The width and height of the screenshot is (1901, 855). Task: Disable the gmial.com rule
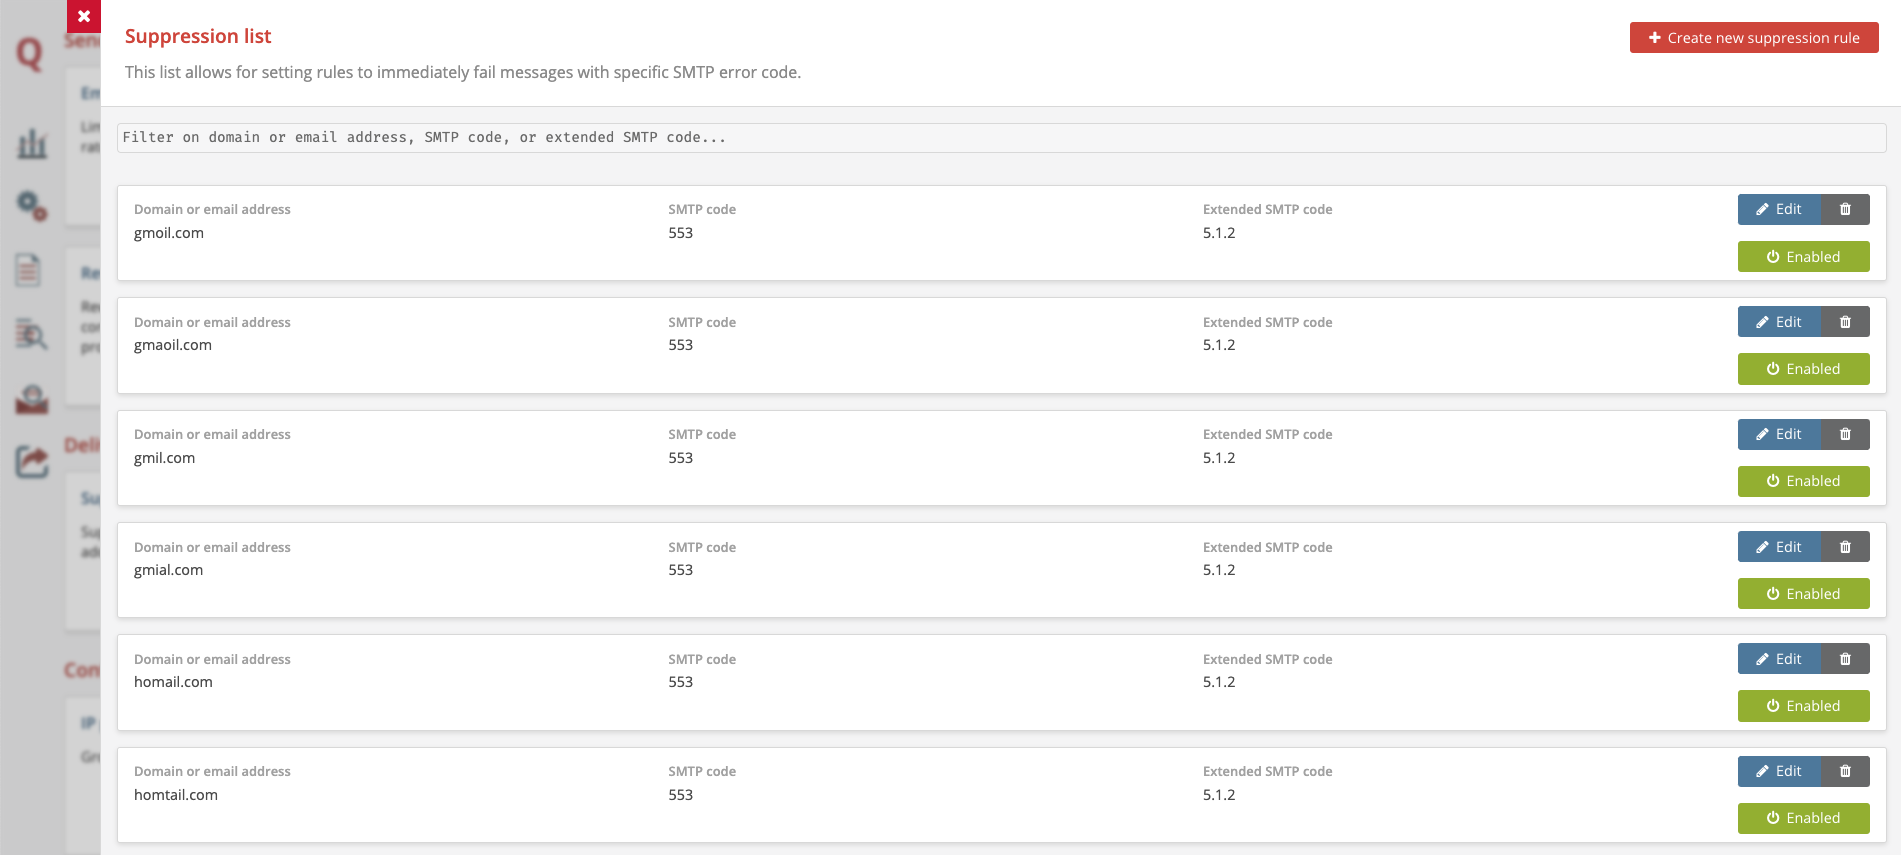coord(1803,594)
